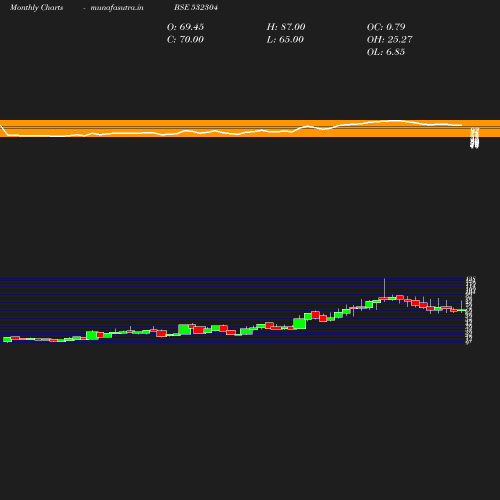Click the close value C: 70.00

tap(185, 39)
